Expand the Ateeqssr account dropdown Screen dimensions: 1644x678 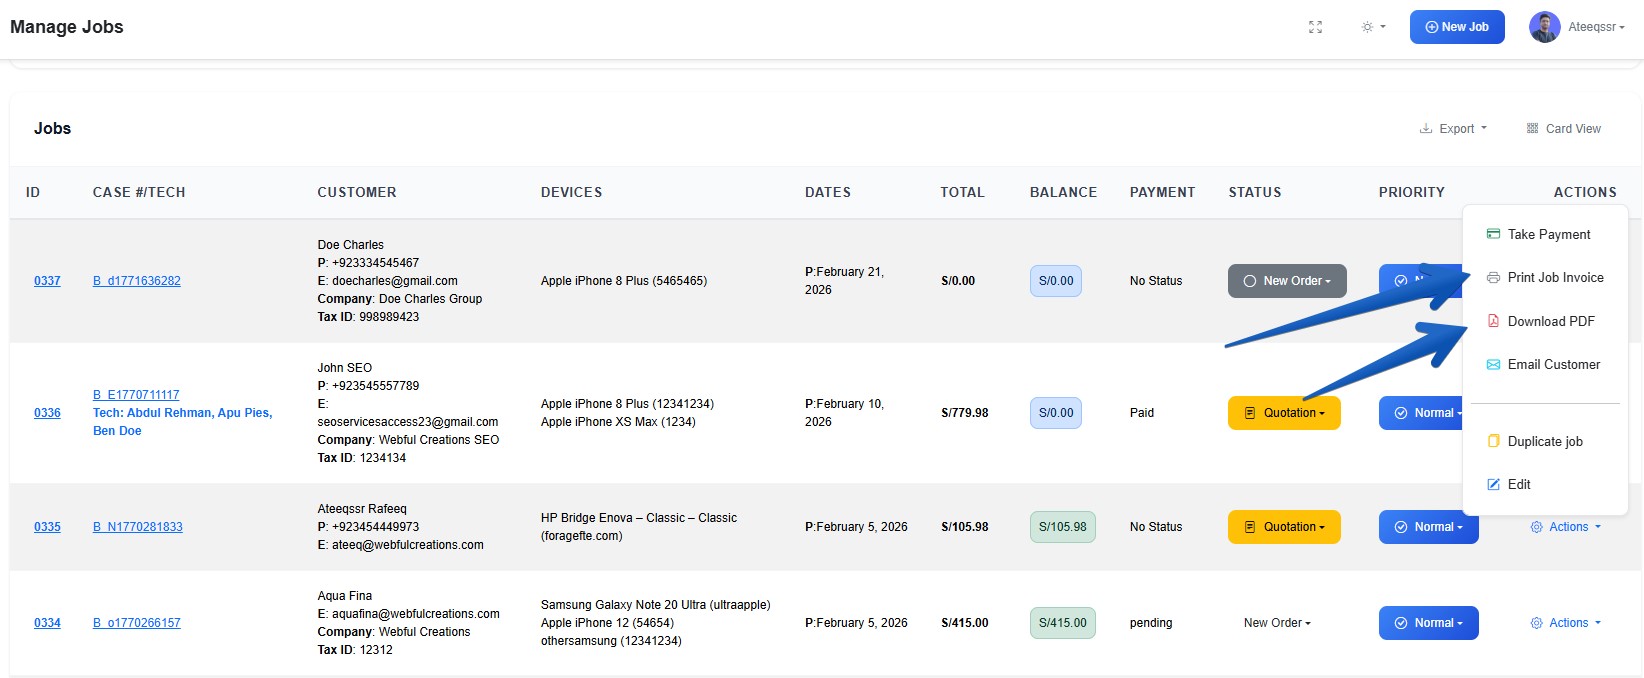[1596, 27]
